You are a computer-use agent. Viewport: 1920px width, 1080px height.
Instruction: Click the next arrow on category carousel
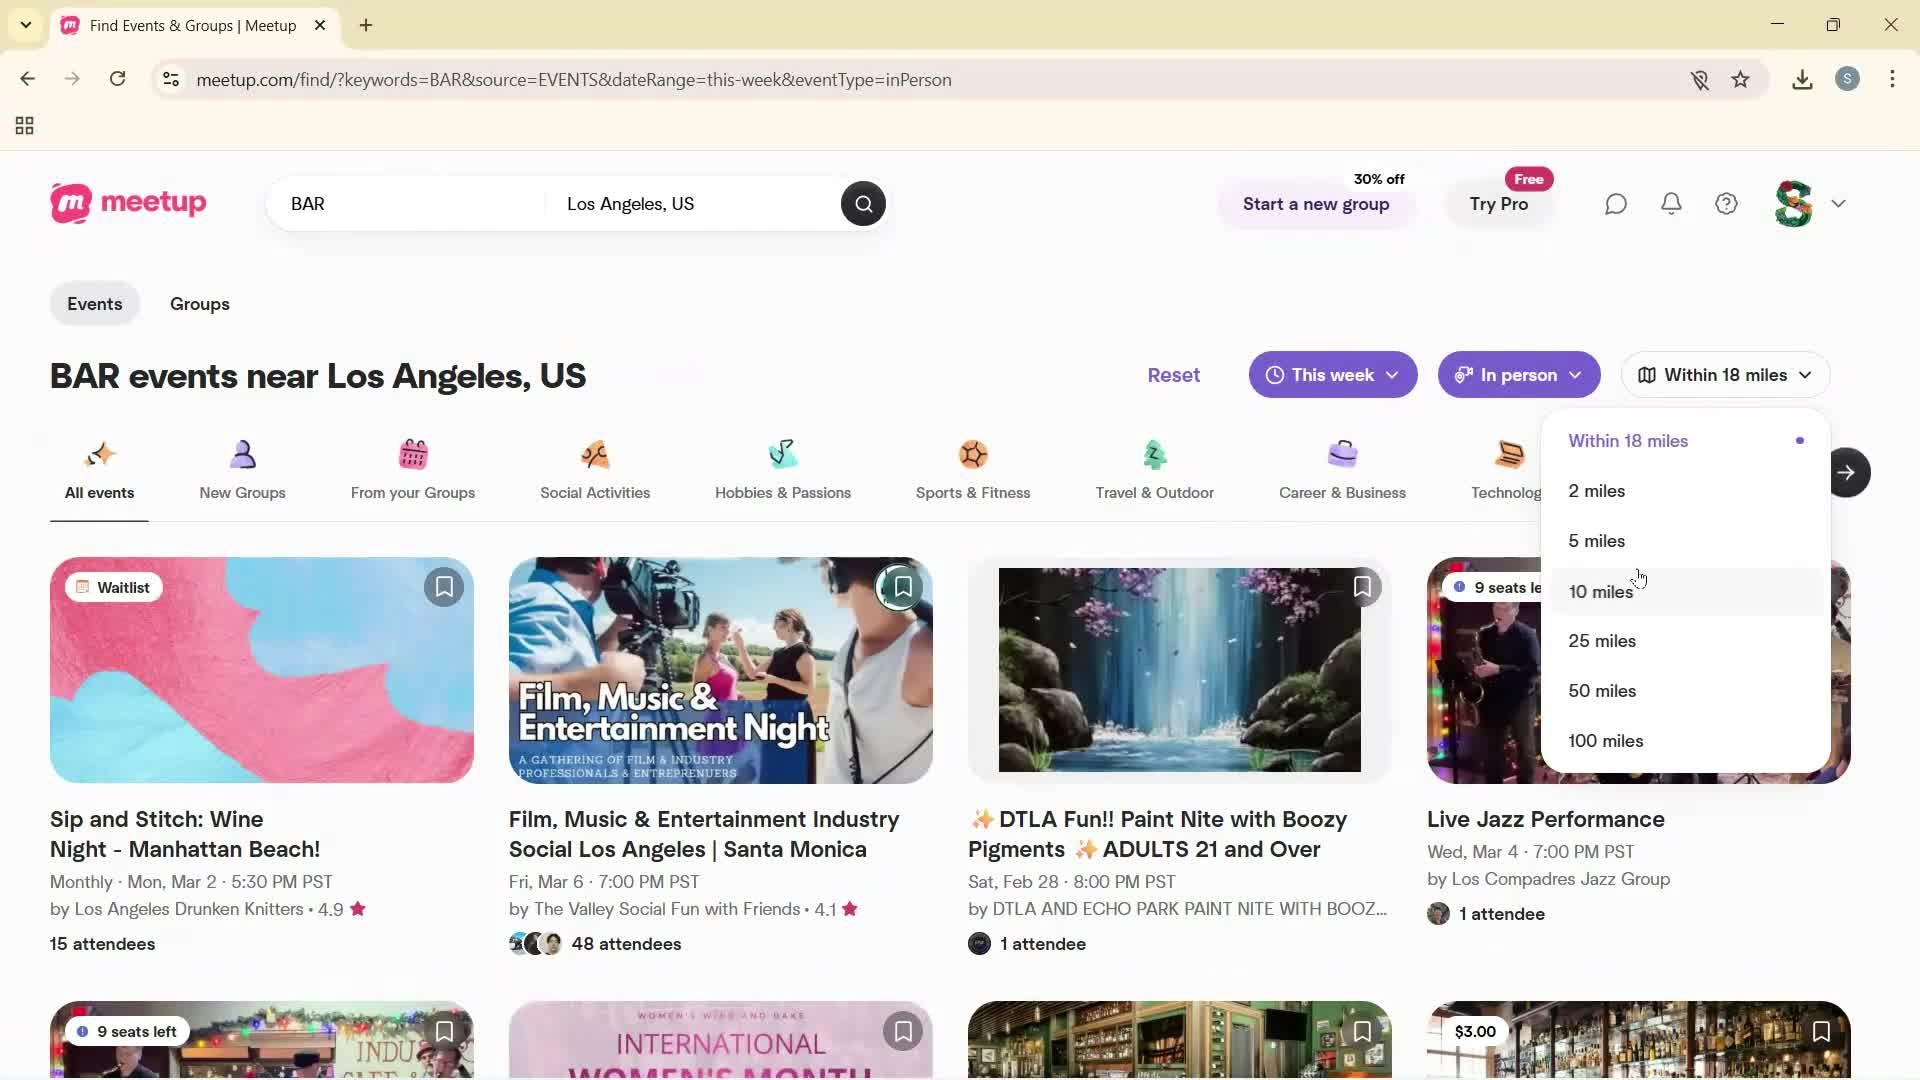[x=1848, y=471]
